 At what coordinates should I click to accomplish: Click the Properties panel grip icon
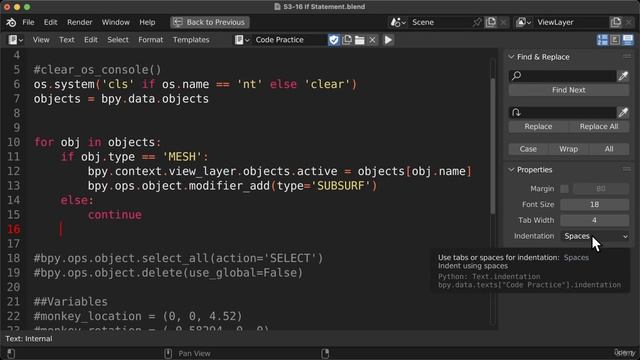pyautogui.click(x=627, y=169)
